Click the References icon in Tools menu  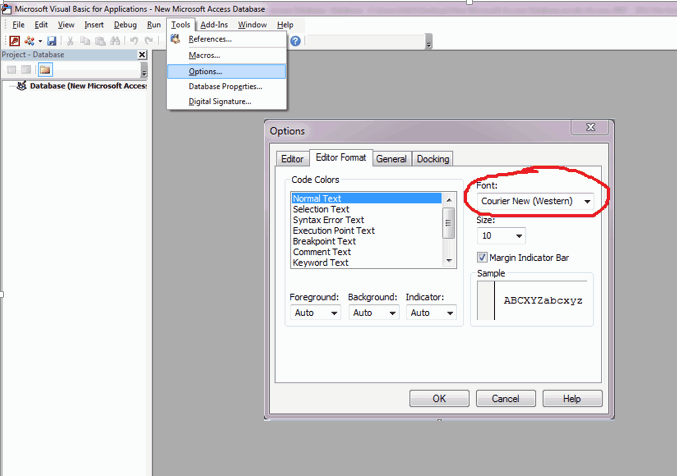coord(175,39)
